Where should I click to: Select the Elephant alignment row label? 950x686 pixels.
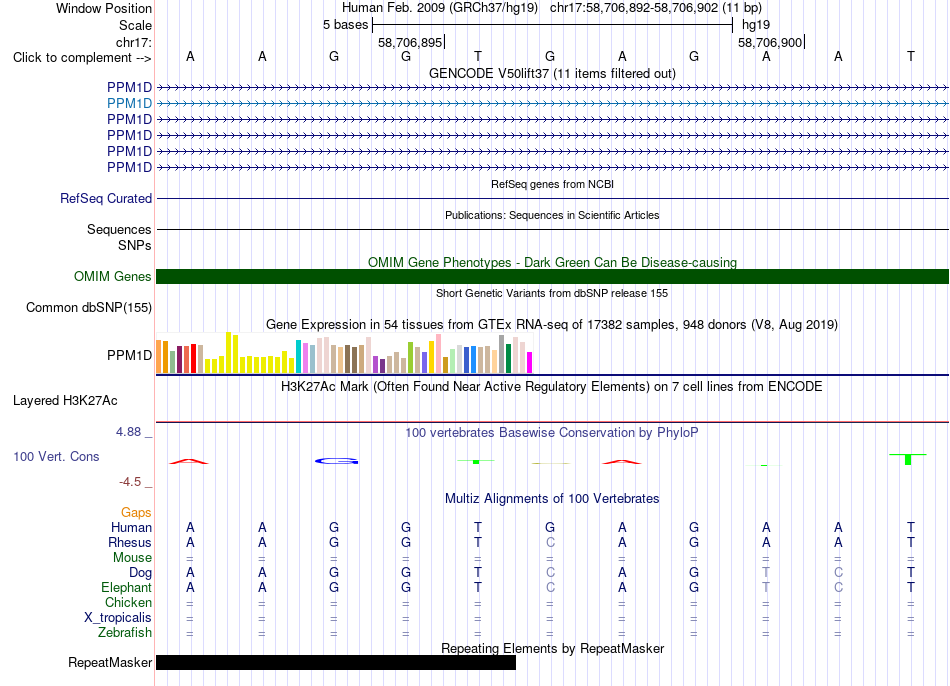point(126,588)
